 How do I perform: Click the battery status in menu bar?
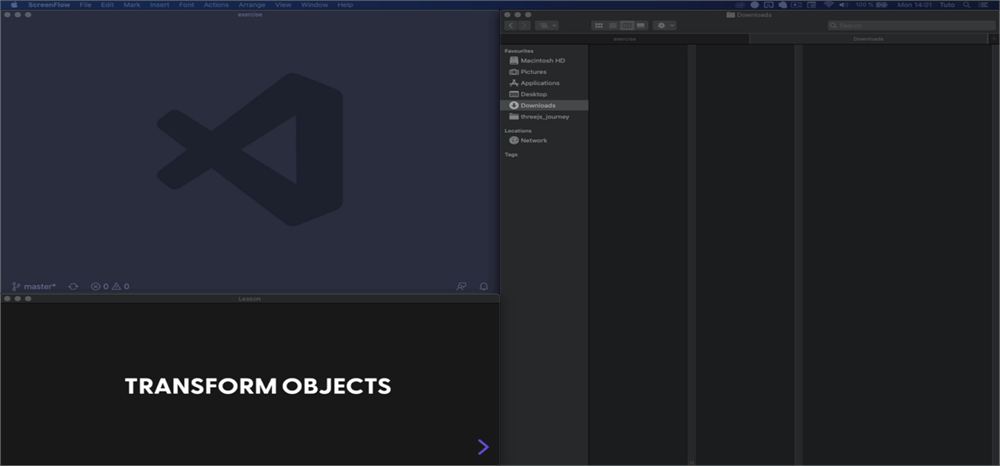pyautogui.click(x=871, y=4)
